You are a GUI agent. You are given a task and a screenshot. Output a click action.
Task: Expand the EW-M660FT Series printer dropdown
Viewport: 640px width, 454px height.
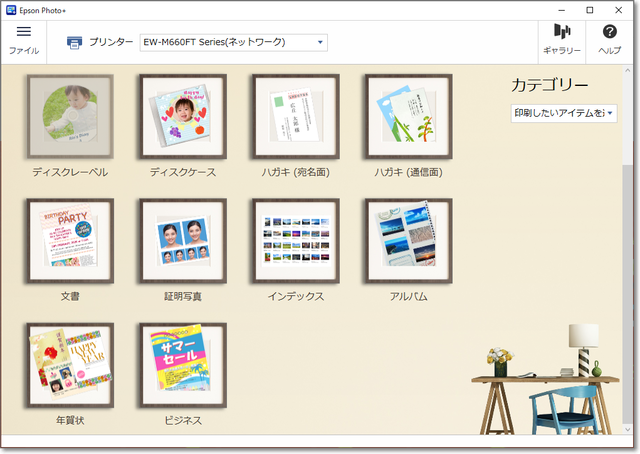(x=233, y=42)
